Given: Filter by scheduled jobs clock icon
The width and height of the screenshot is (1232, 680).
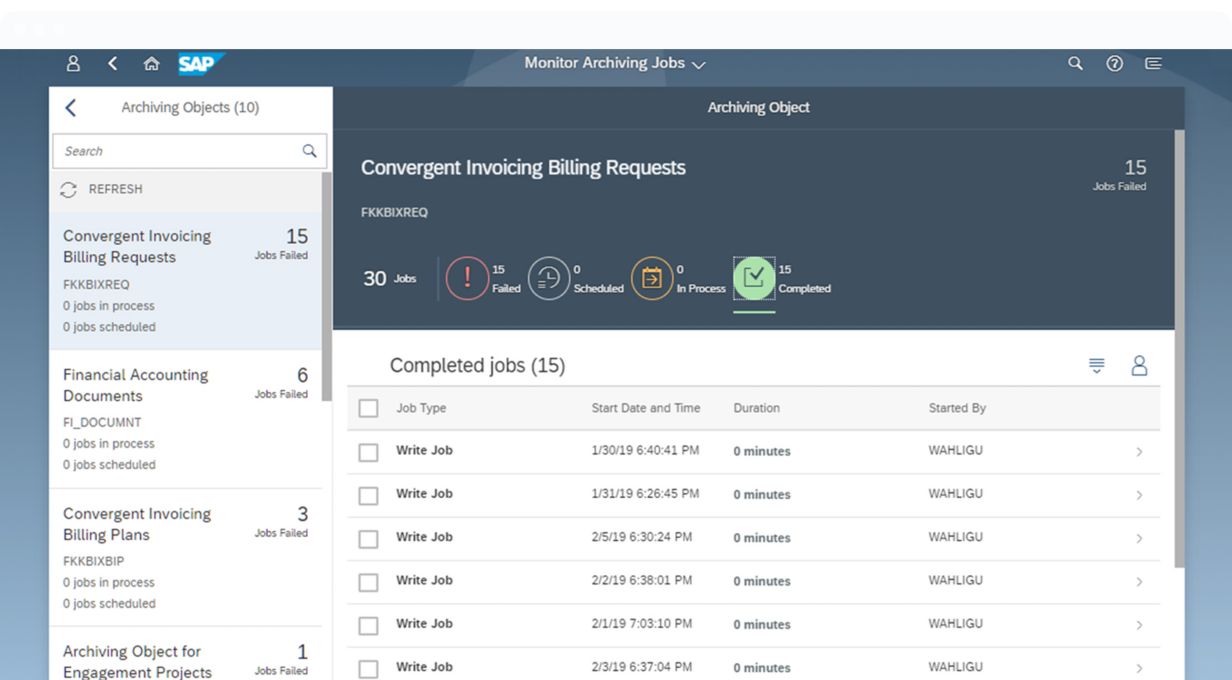Looking at the screenshot, I should (x=548, y=278).
